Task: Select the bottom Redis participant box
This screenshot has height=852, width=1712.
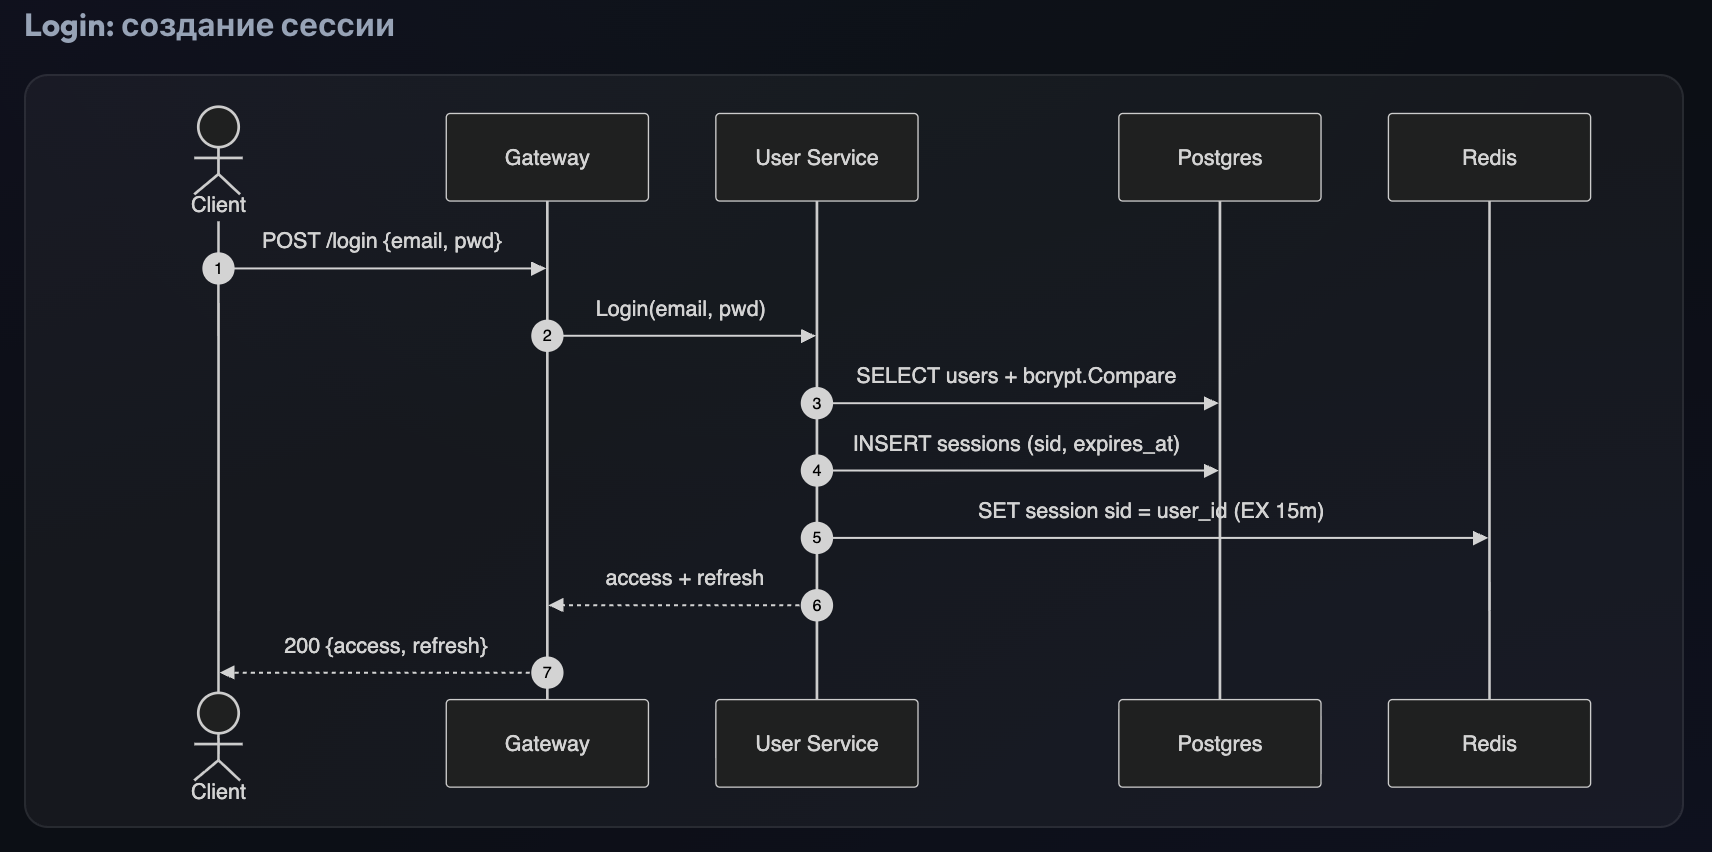Action: click(x=1489, y=743)
